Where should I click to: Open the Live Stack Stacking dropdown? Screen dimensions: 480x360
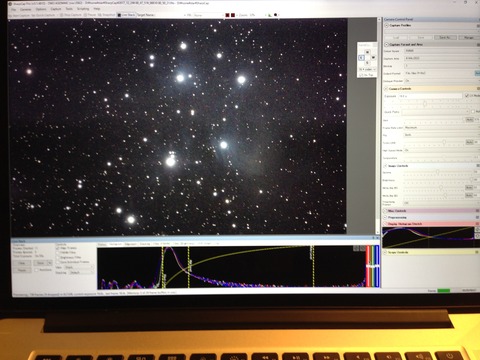[x=82, y=273]
